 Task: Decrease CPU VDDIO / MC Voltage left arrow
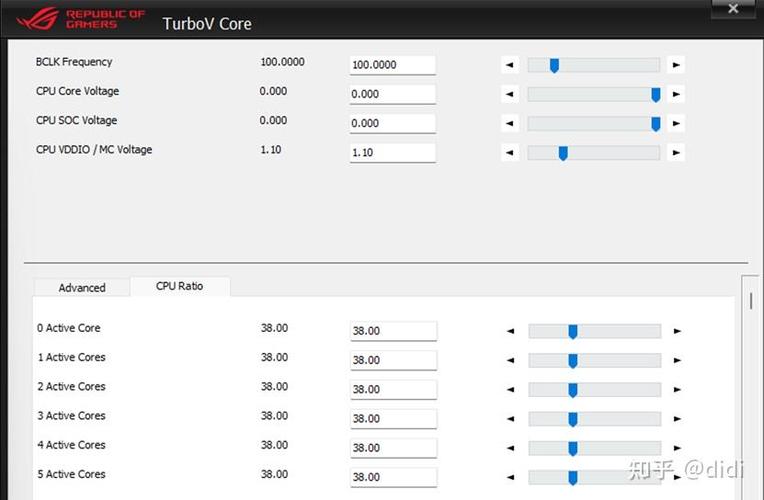click(x=510, y=153)
